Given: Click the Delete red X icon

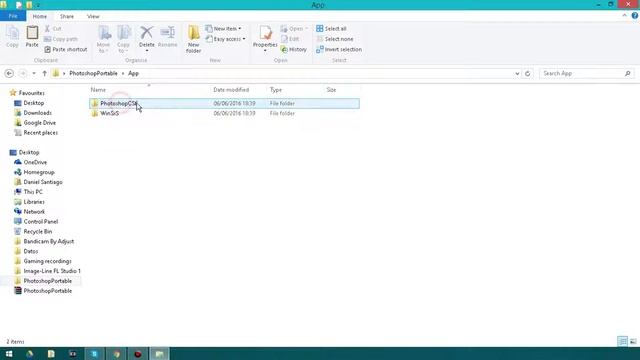Looking at the screenshot, I should tap(147, 33).
